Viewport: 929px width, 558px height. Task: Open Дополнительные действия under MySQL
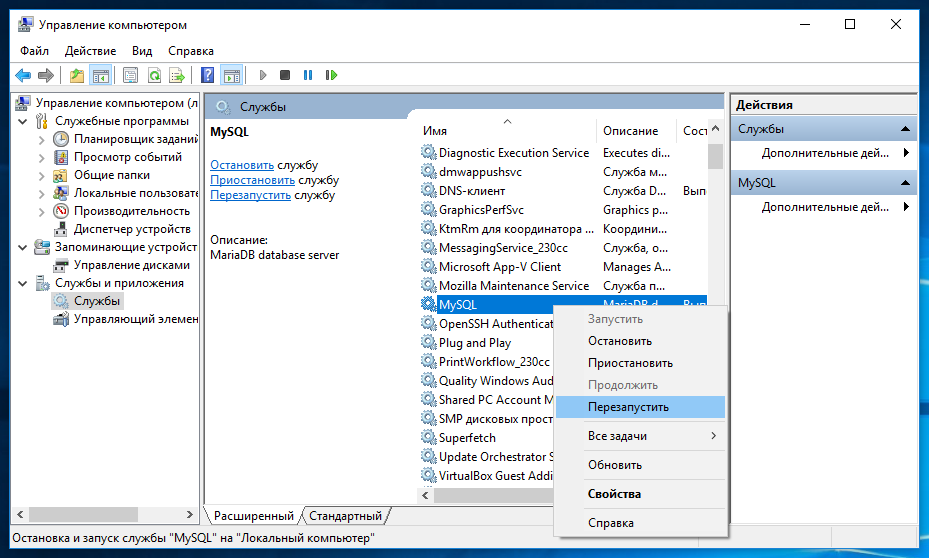point(825,207)
